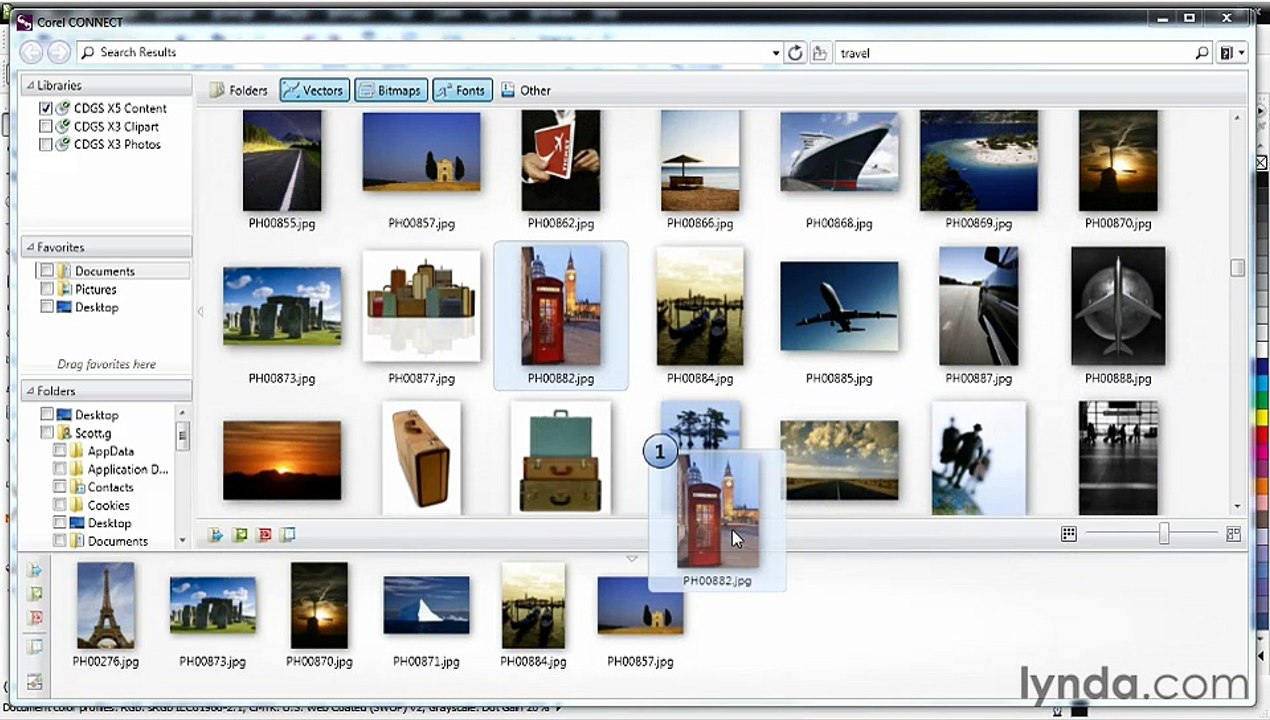The image size is (1270, 720).
Task: Click the magnifier icon in the travel search box
Action: pyautogui.click(x=1202, y=53)
